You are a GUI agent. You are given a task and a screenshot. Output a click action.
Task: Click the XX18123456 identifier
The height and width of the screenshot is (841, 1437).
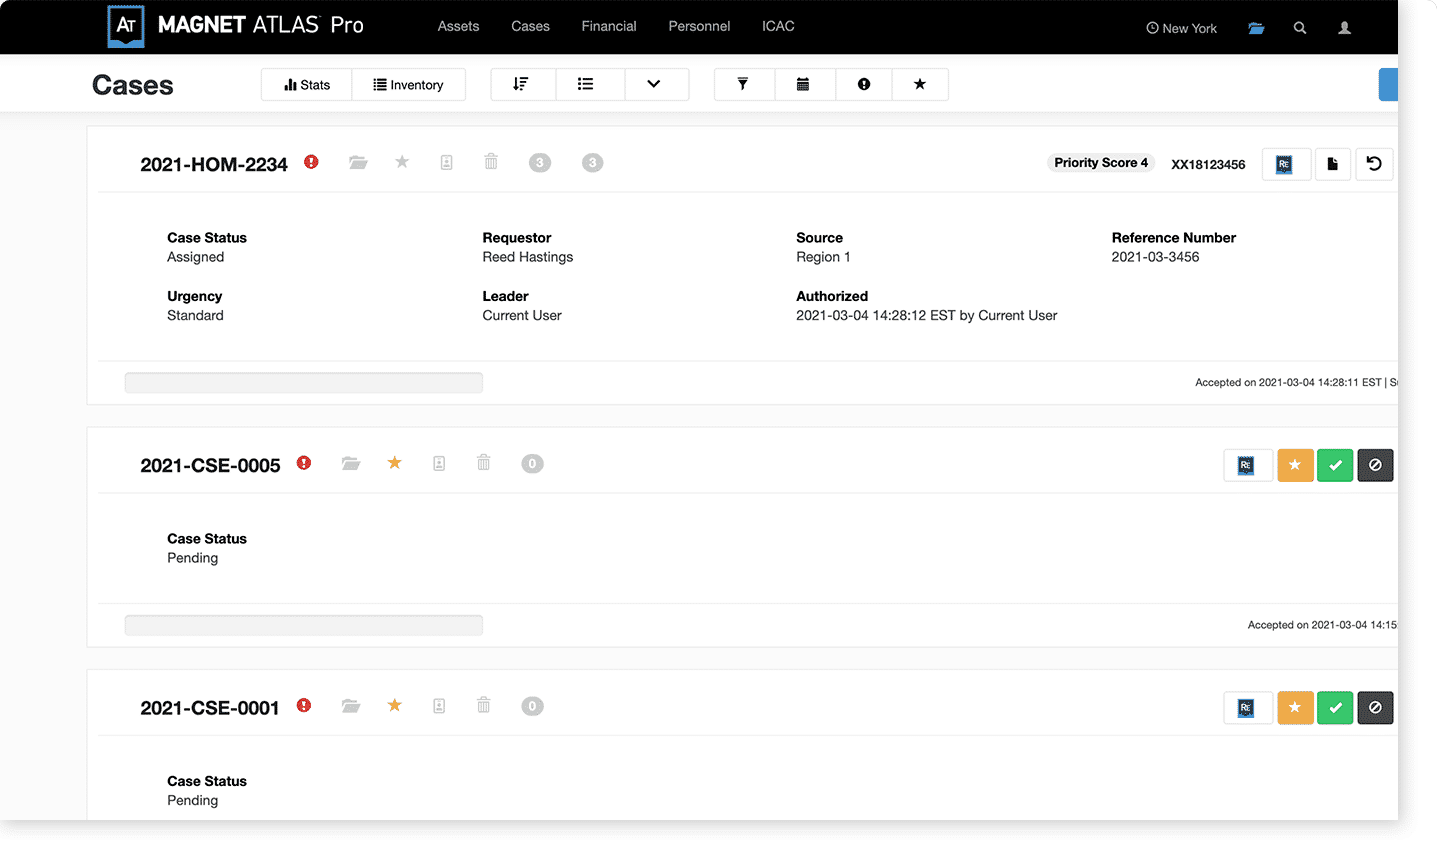coord(1208,164)
